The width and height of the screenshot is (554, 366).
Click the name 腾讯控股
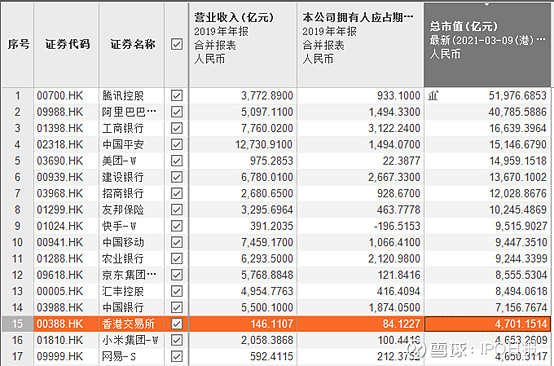point(123,96)
